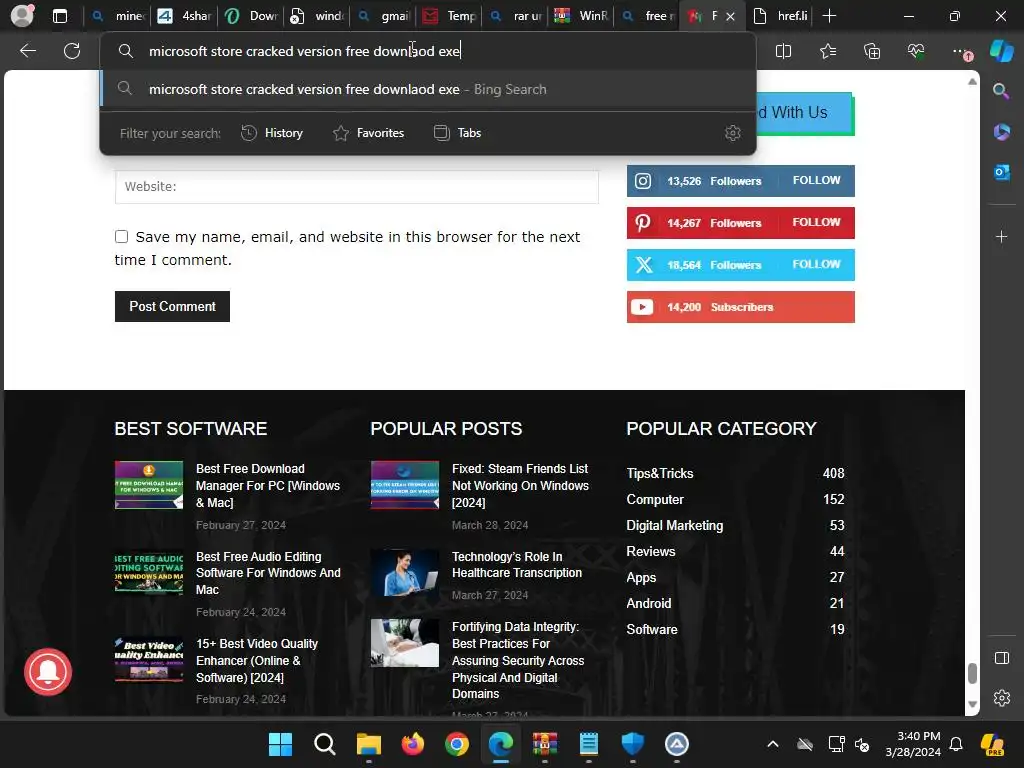Screen dimensions: 1024x768
Task: Select the Bing Search suggestion
Action: [x=428, y=89]
